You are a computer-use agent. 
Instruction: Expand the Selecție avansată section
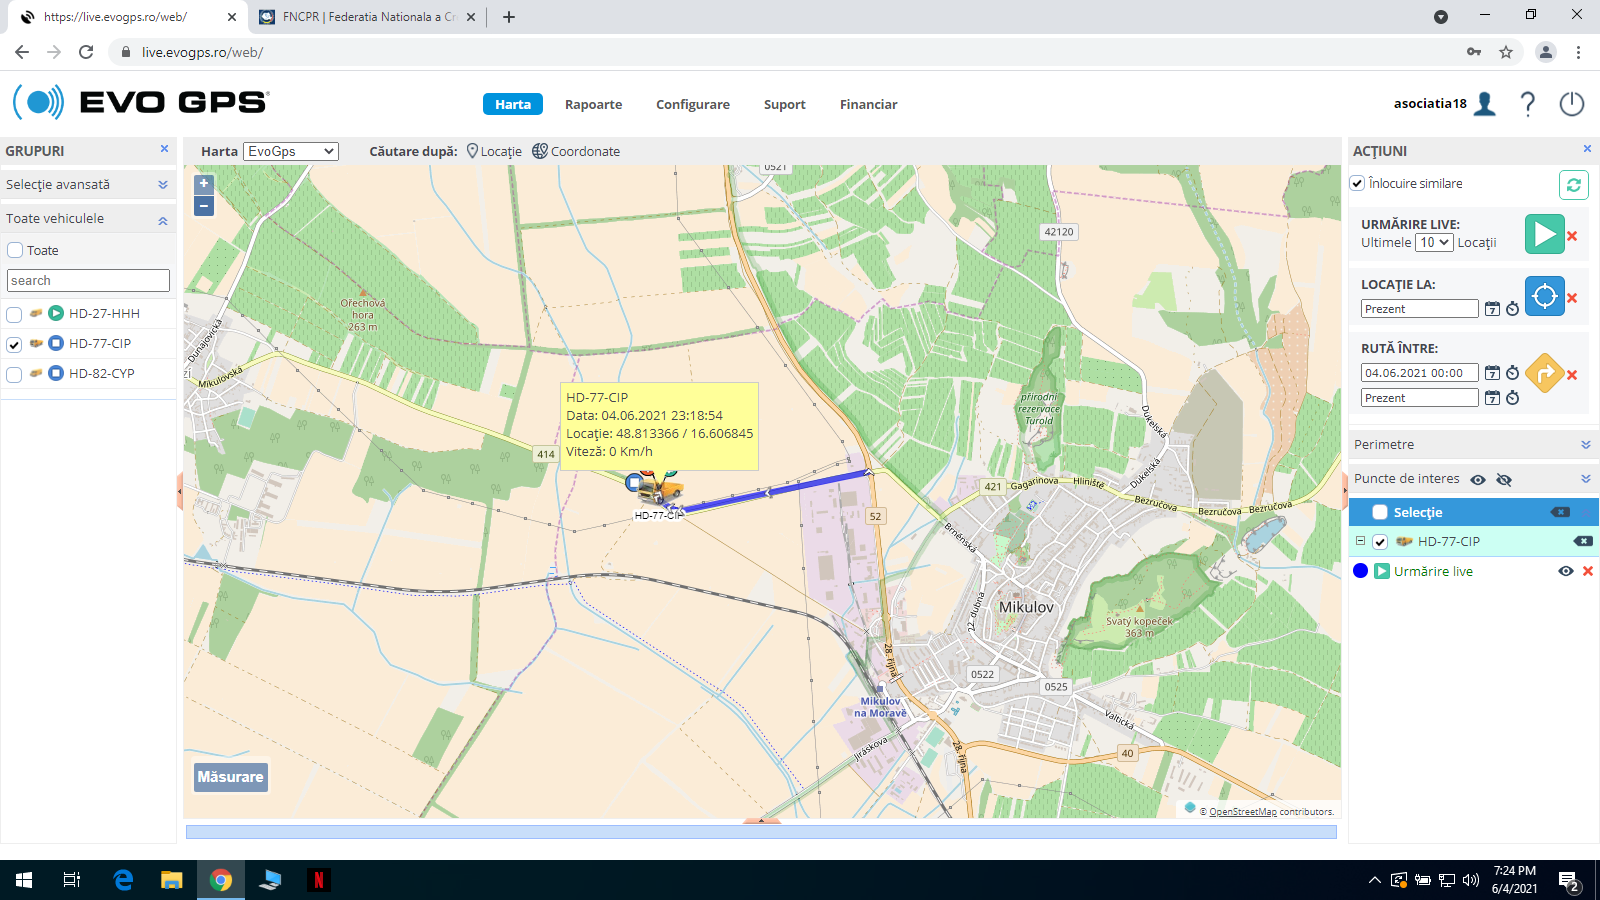162,185
